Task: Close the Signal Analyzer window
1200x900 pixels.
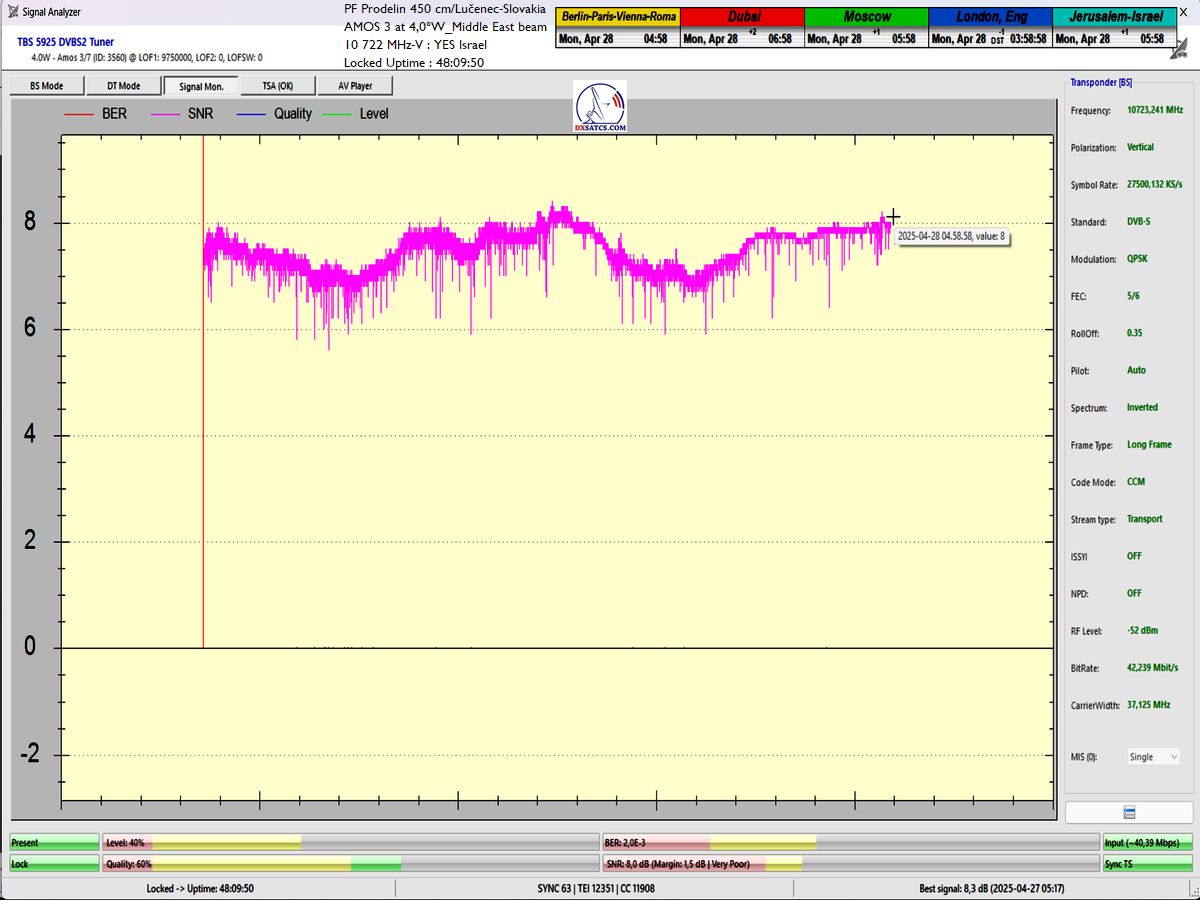Action: click(x=1183, y=10)
